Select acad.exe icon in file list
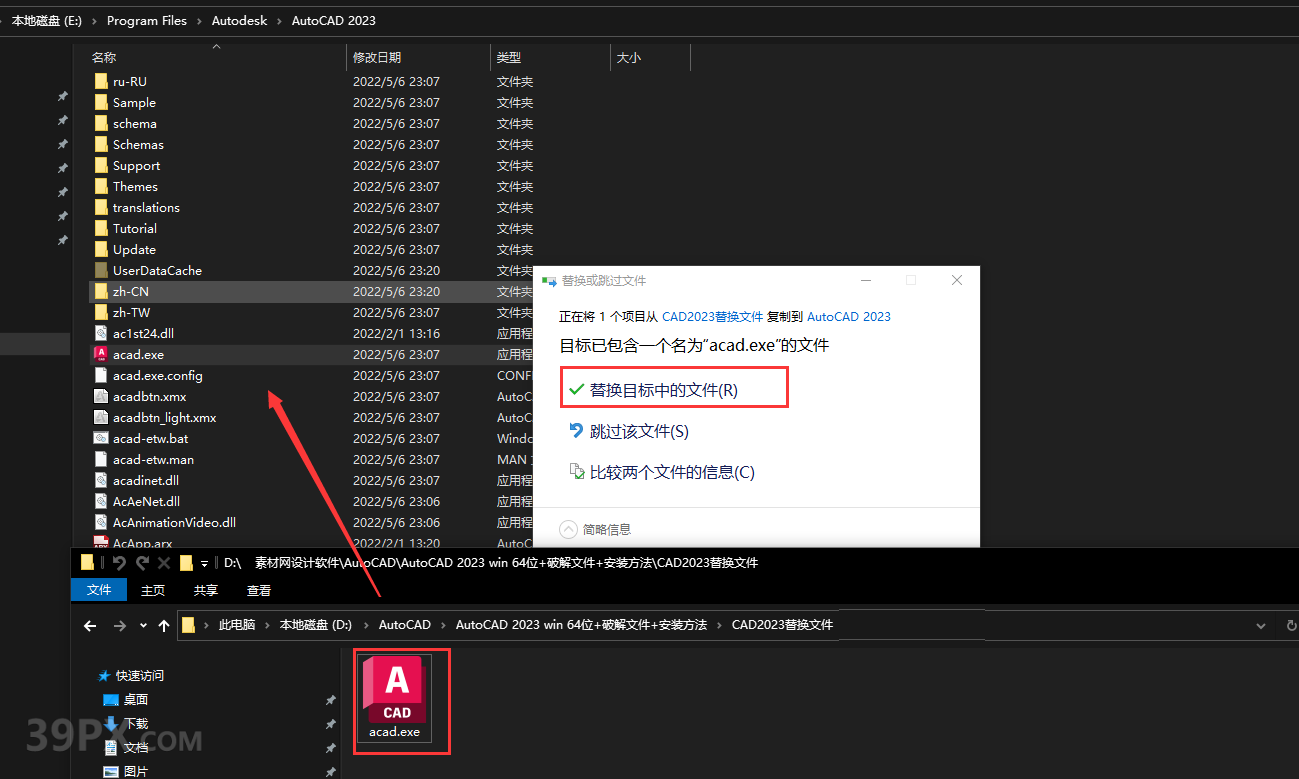This screenshot has height=779, width=1299. click(x=100, y=354)
